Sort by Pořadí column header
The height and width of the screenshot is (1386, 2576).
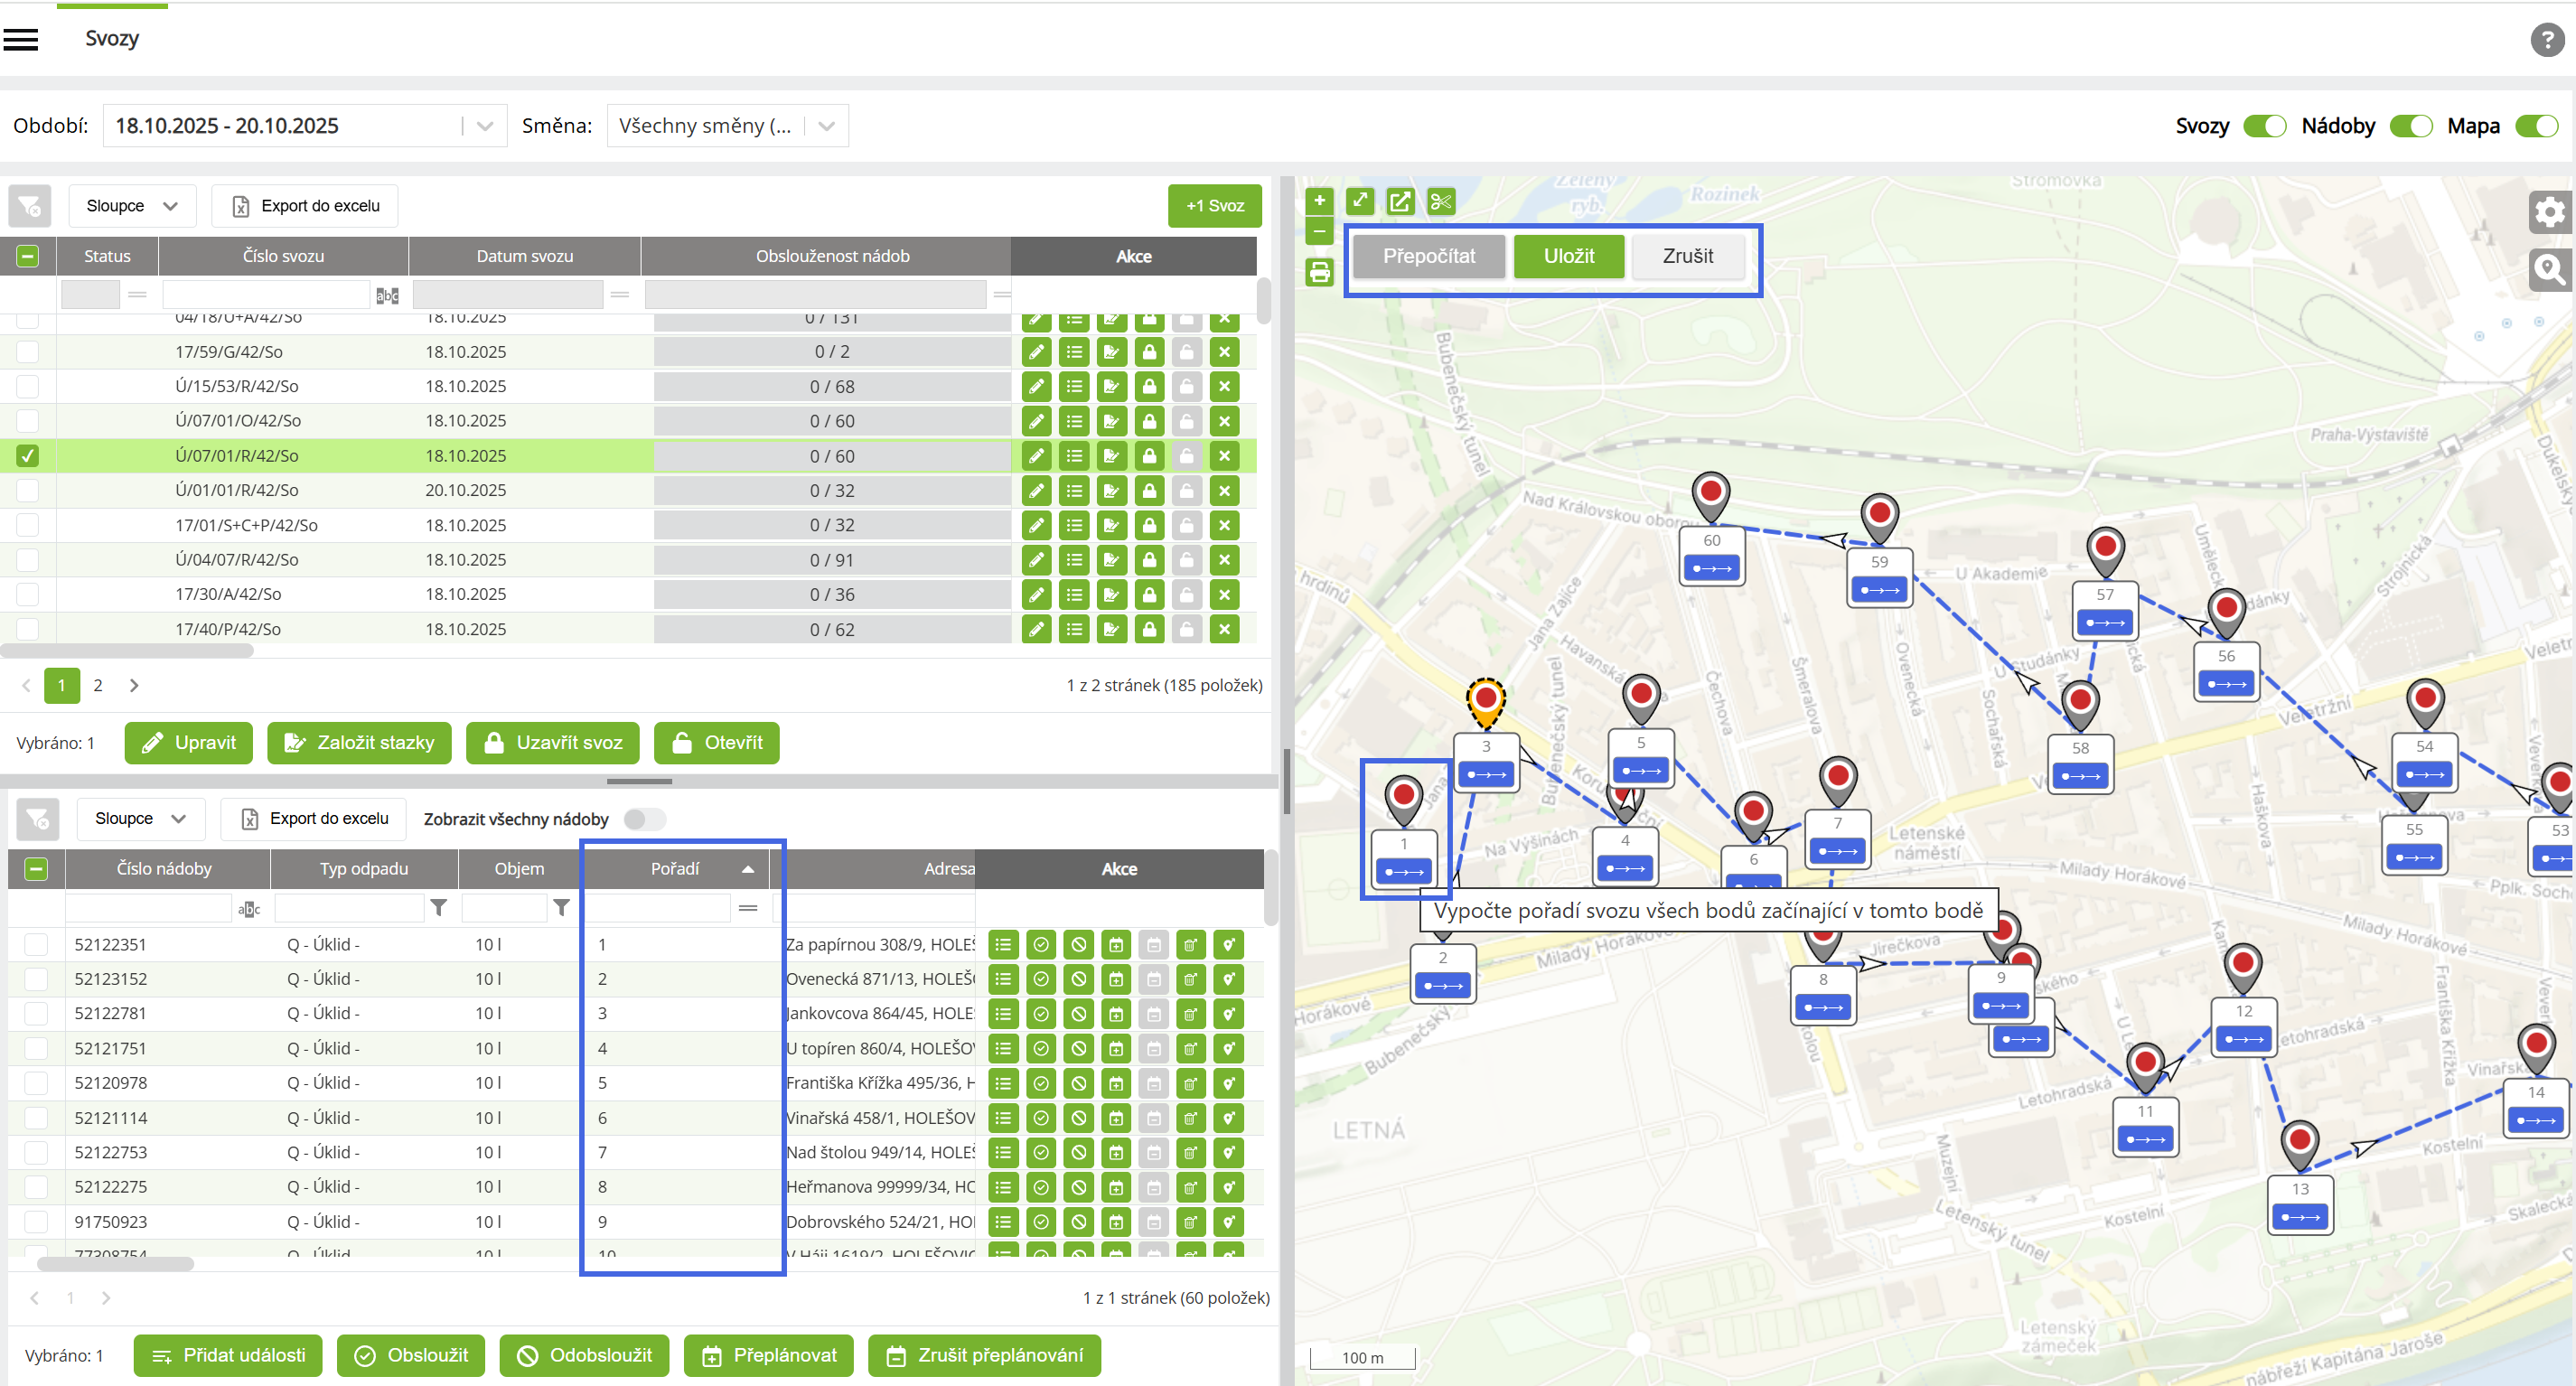click(676, 869)
